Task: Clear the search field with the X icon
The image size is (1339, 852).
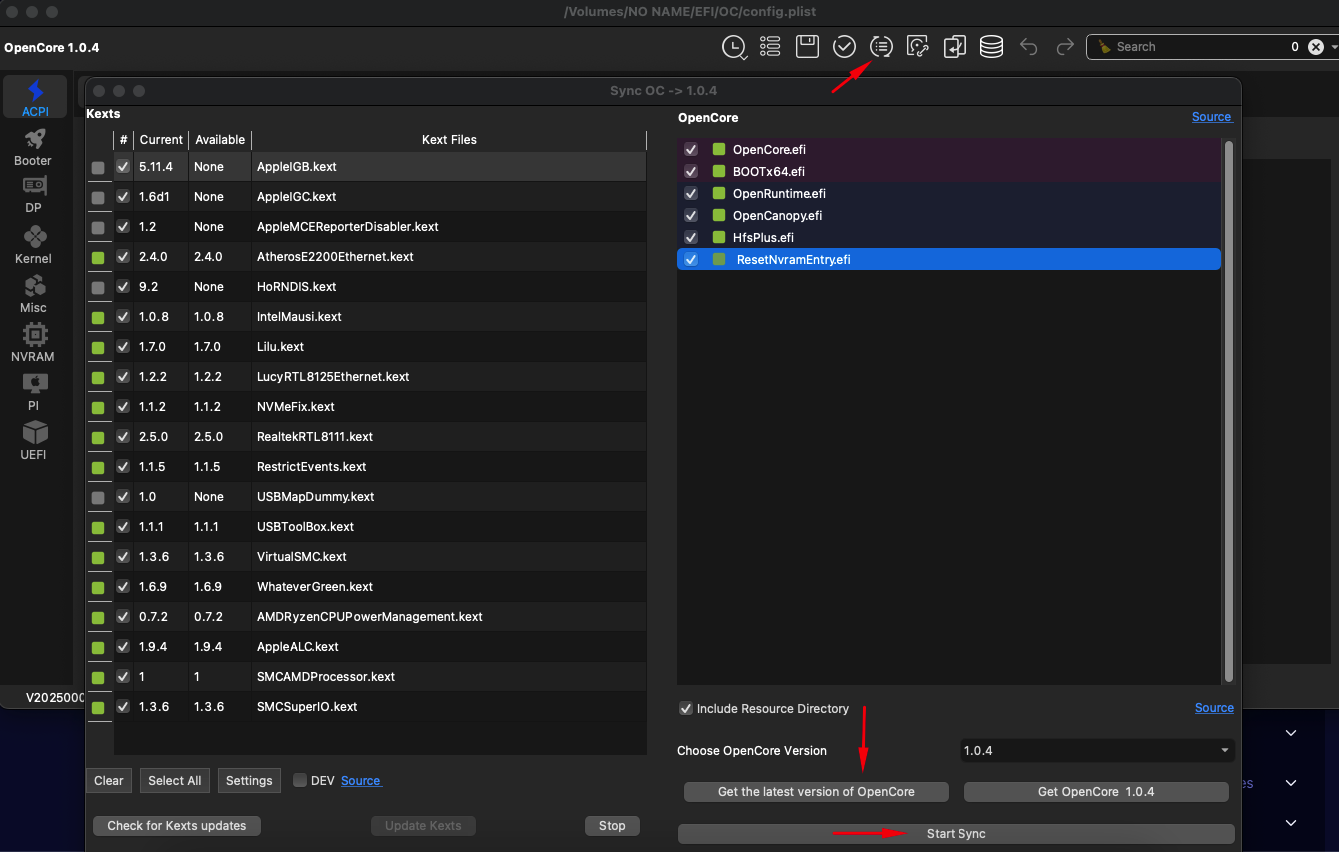Action: tap(1316, 47)
